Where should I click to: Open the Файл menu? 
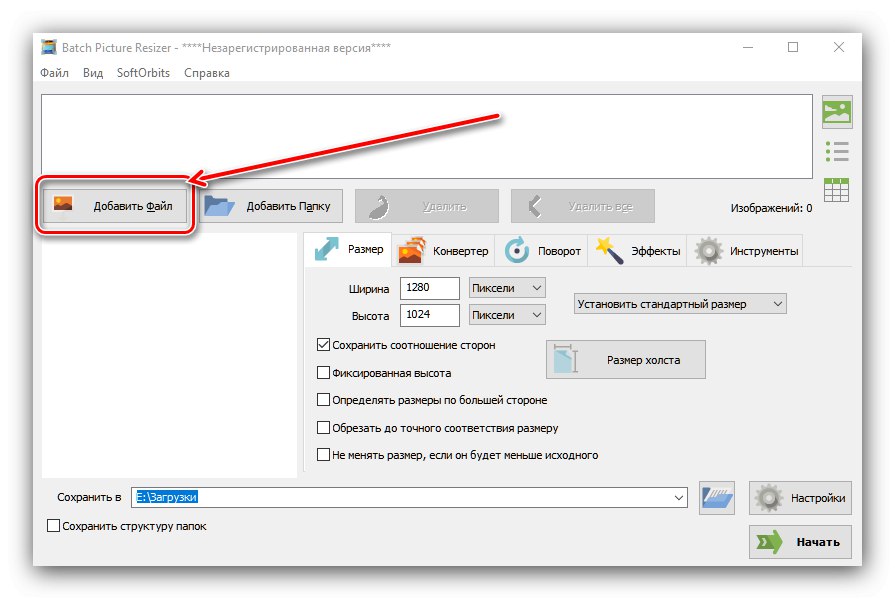54,73
